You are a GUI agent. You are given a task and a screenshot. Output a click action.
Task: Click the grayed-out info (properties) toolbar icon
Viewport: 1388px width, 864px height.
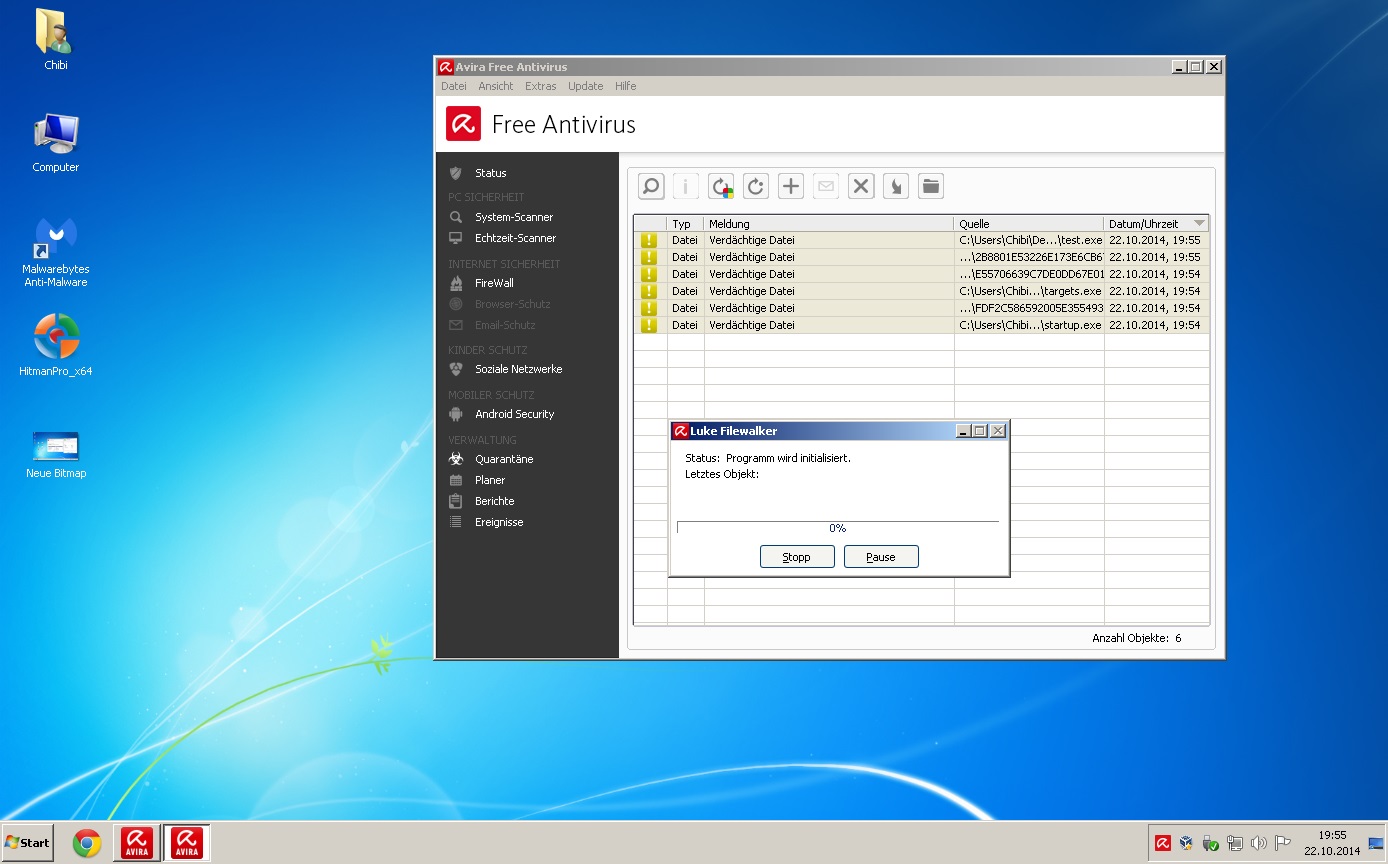(x=686, y=186)
